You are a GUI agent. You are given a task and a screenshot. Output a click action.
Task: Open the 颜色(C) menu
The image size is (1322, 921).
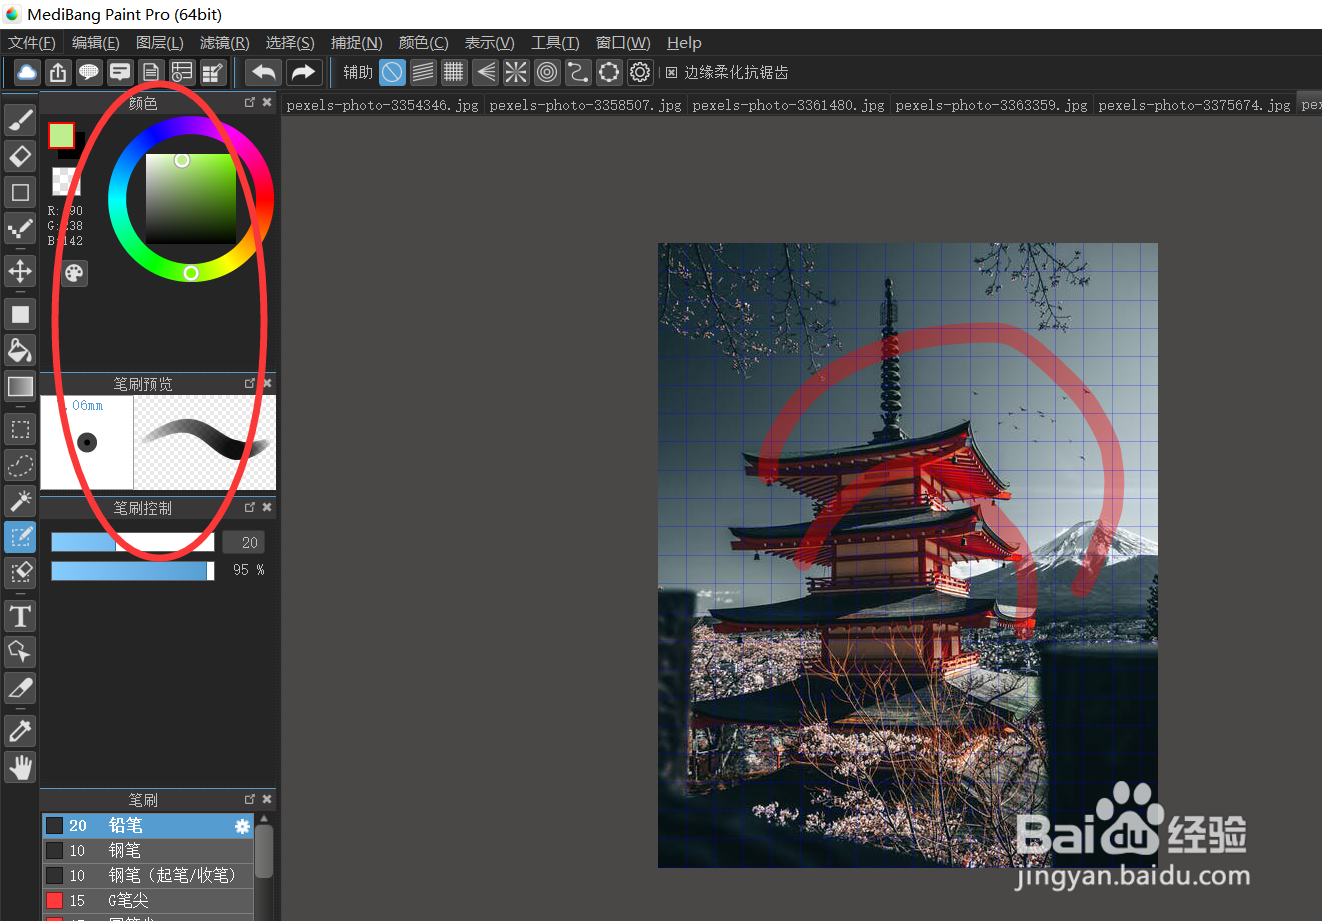pyautogui.click(x=424, y=43)
